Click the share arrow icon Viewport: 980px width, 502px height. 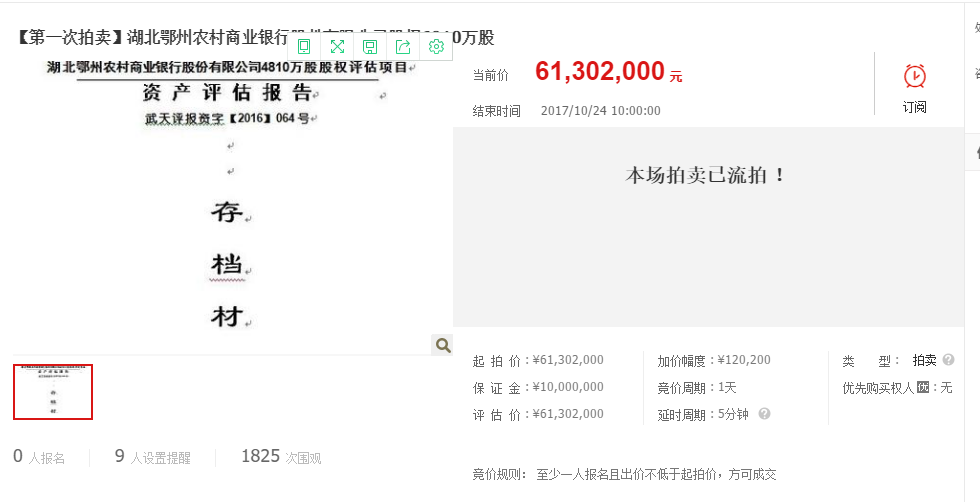403,47
